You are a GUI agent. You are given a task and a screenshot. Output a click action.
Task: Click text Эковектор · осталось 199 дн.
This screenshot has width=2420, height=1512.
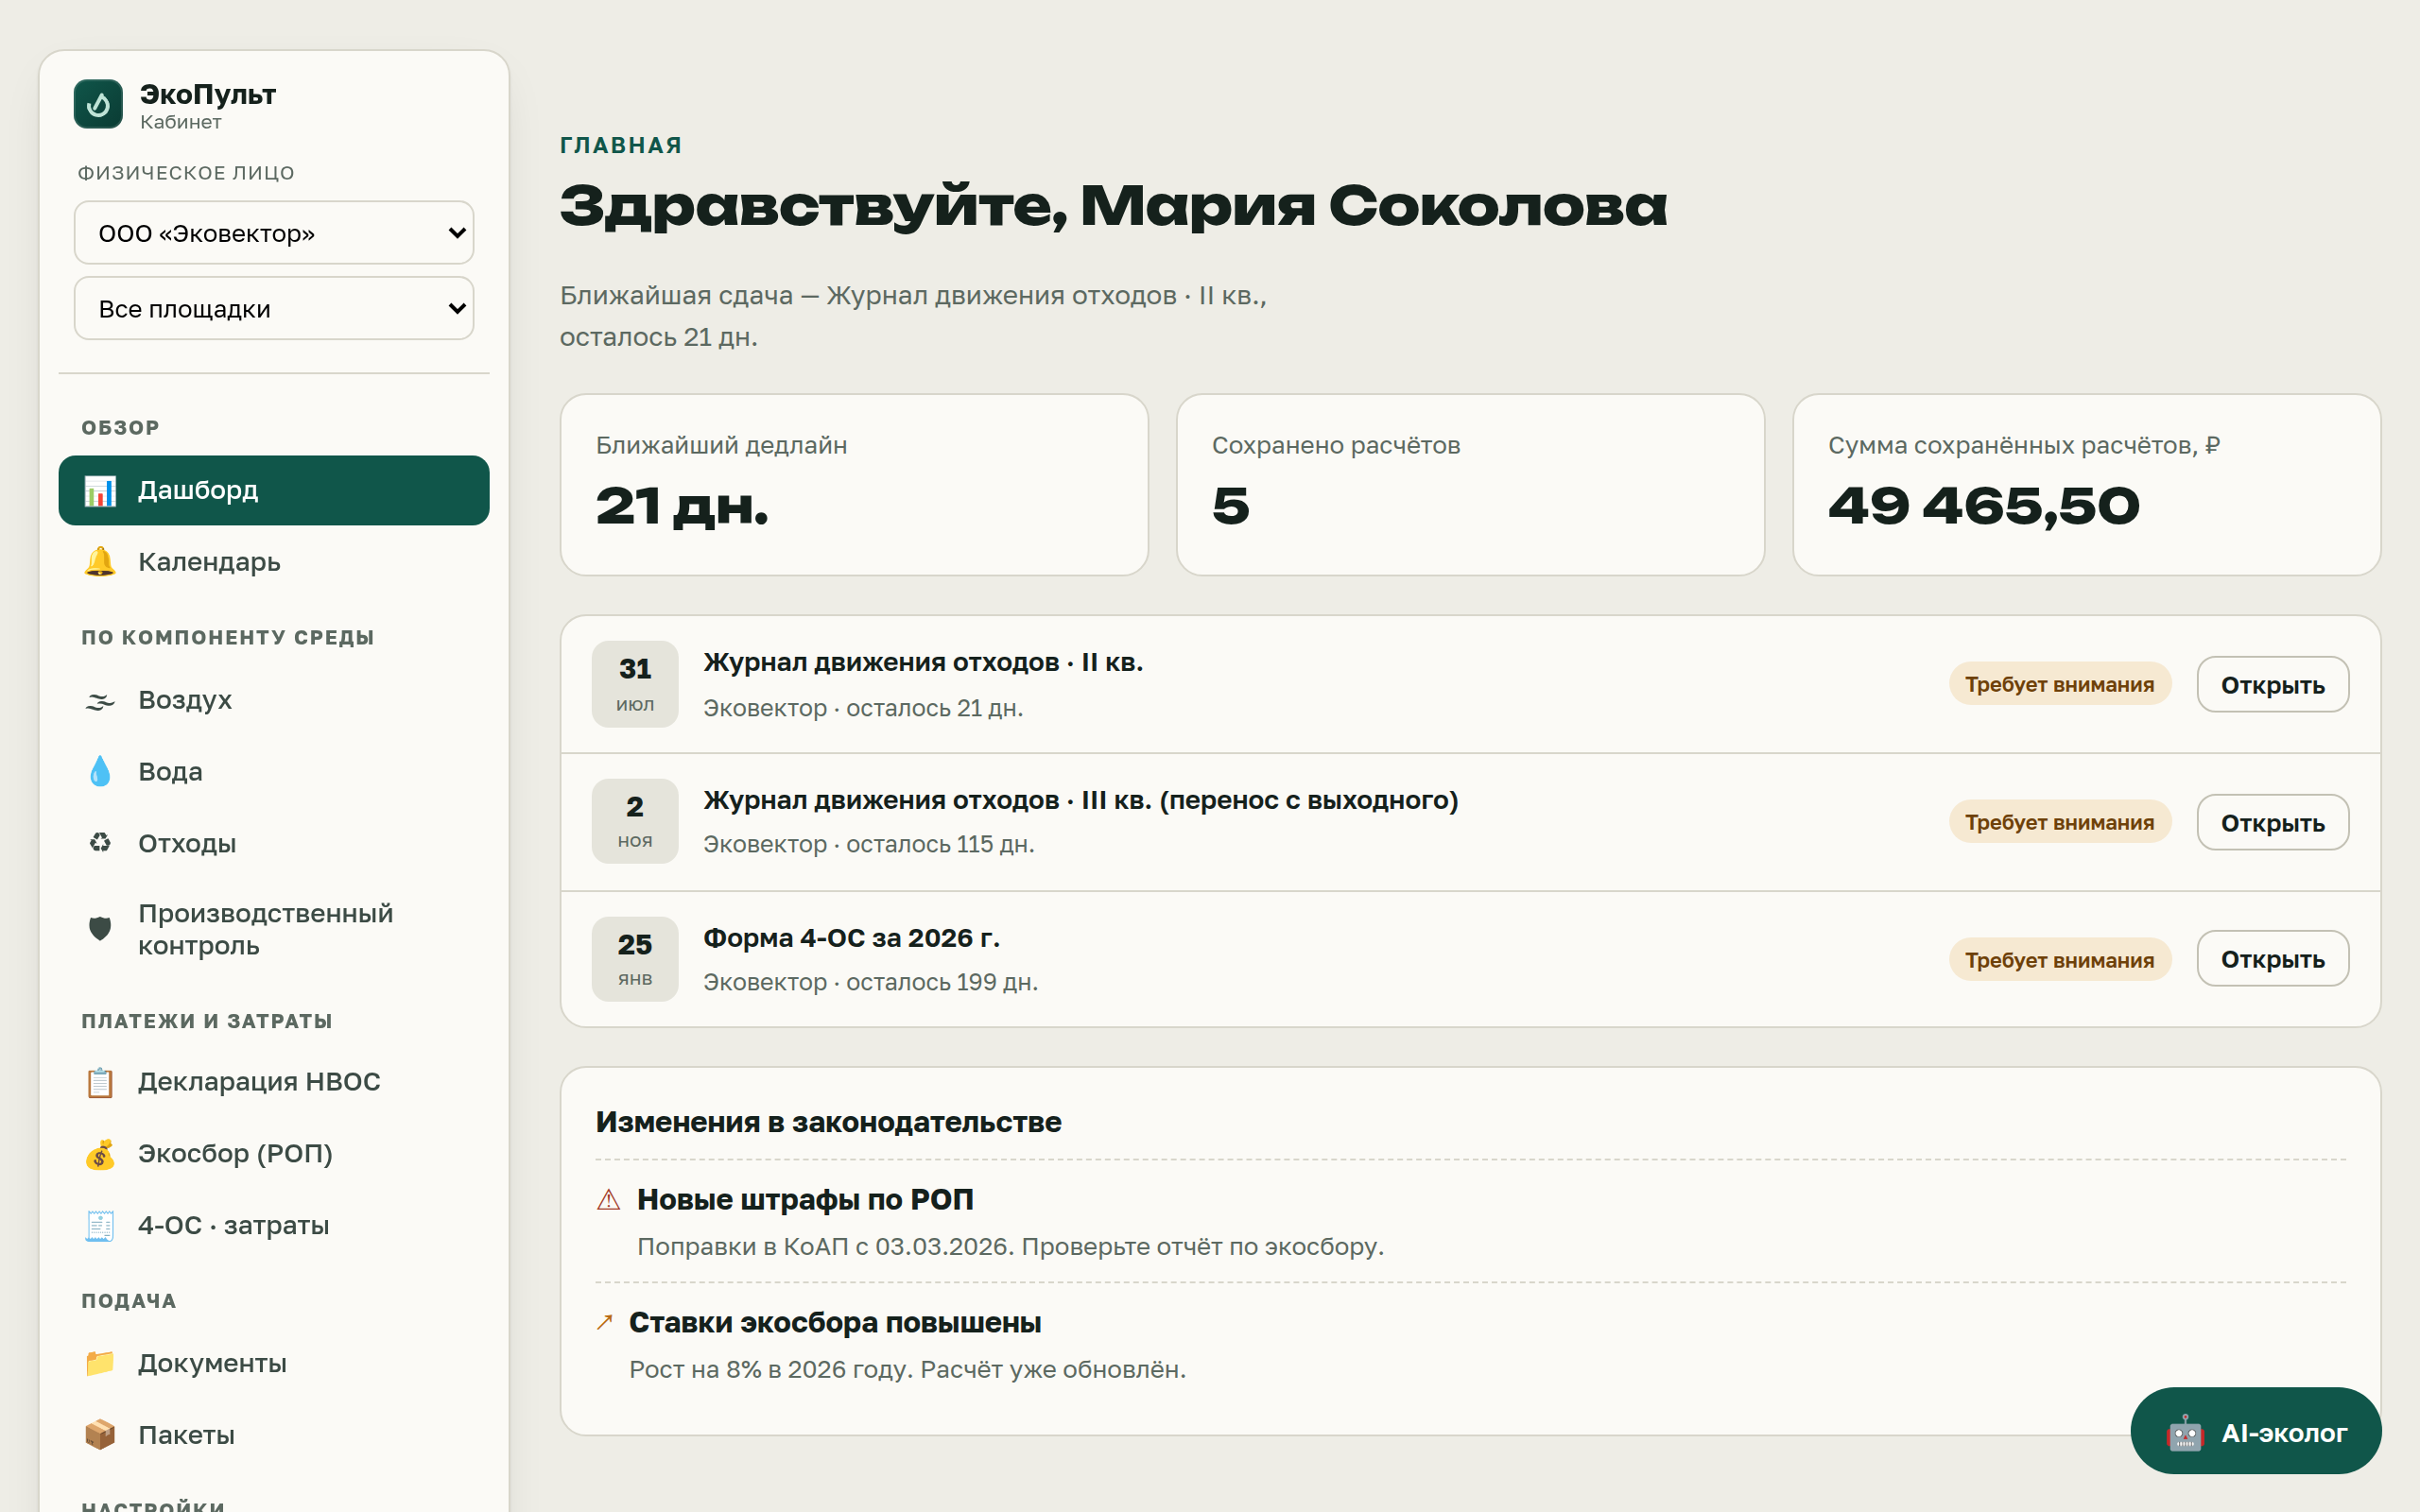pyautogui.click(x=870, y=982)
